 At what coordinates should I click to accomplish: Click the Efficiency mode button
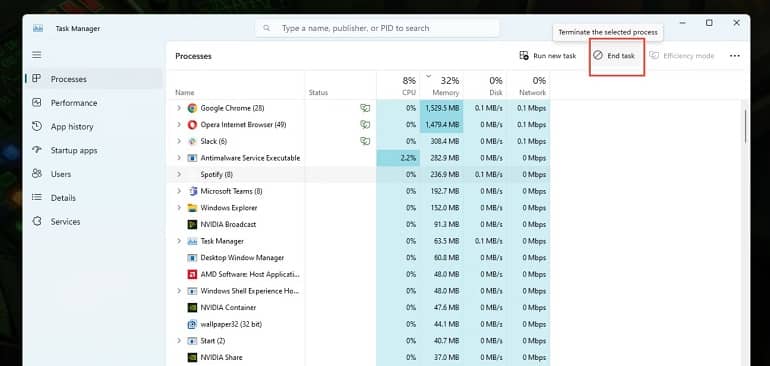pos(682,56)
